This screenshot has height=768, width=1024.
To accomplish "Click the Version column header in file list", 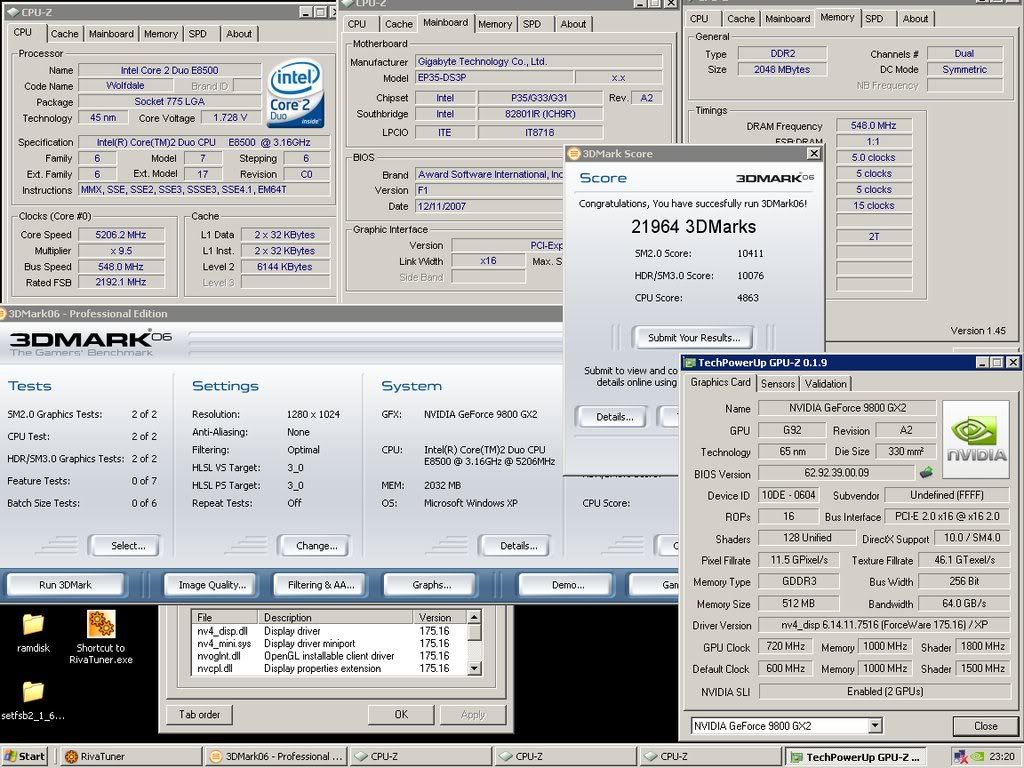I will tap(440, 617).
